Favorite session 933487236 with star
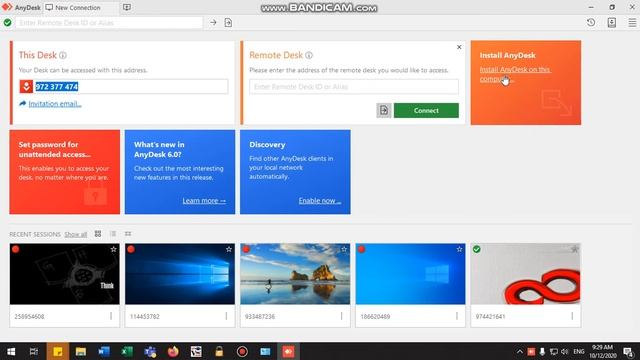Image resolution: width=640 pixels, height=360 pixels. 344,249
